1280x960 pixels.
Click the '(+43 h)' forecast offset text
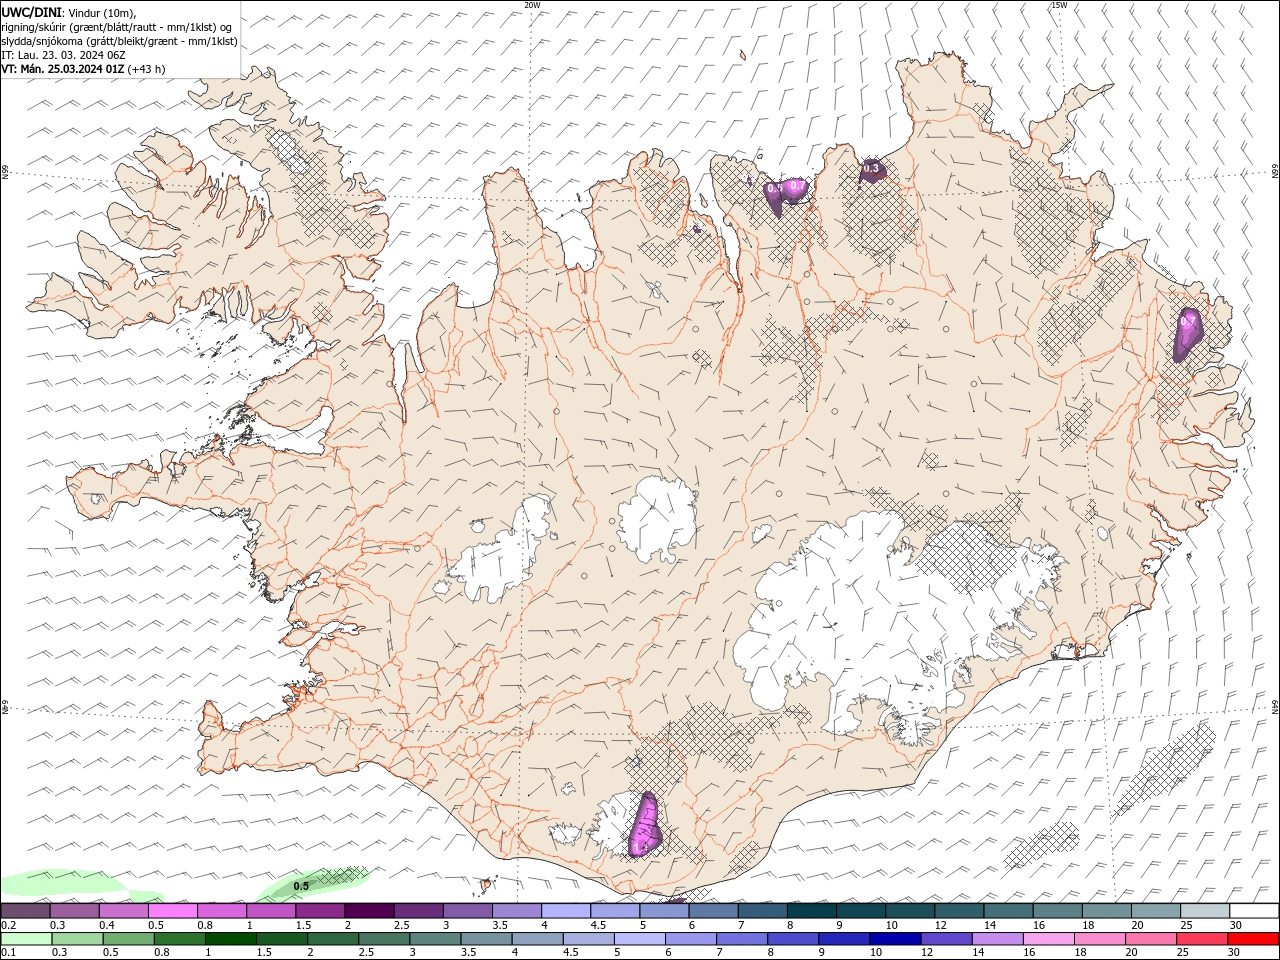[x=147, y=69]
